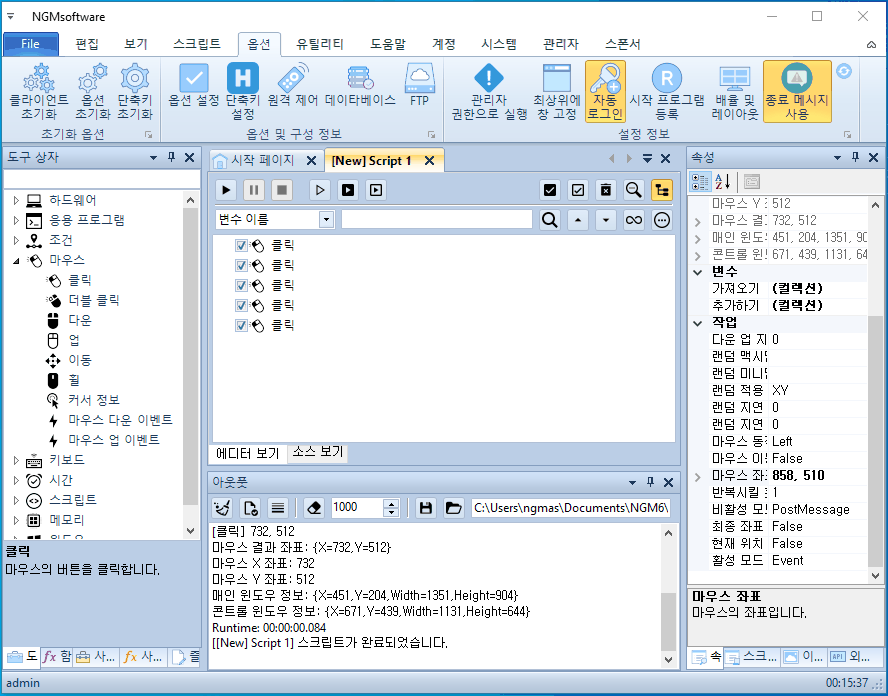Image resolution: width=888 pixels, height=696 pixels.
Task: Click the refresh icon in ribbon corner
Action: click(x=844, y=71)
